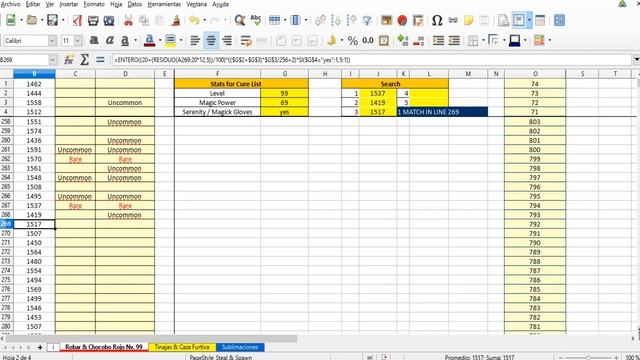Image resolution: width=640 pixels, height=360 pixels.
Task: Click the Clone formatting paintbrush icon
Action: (176, 20)
